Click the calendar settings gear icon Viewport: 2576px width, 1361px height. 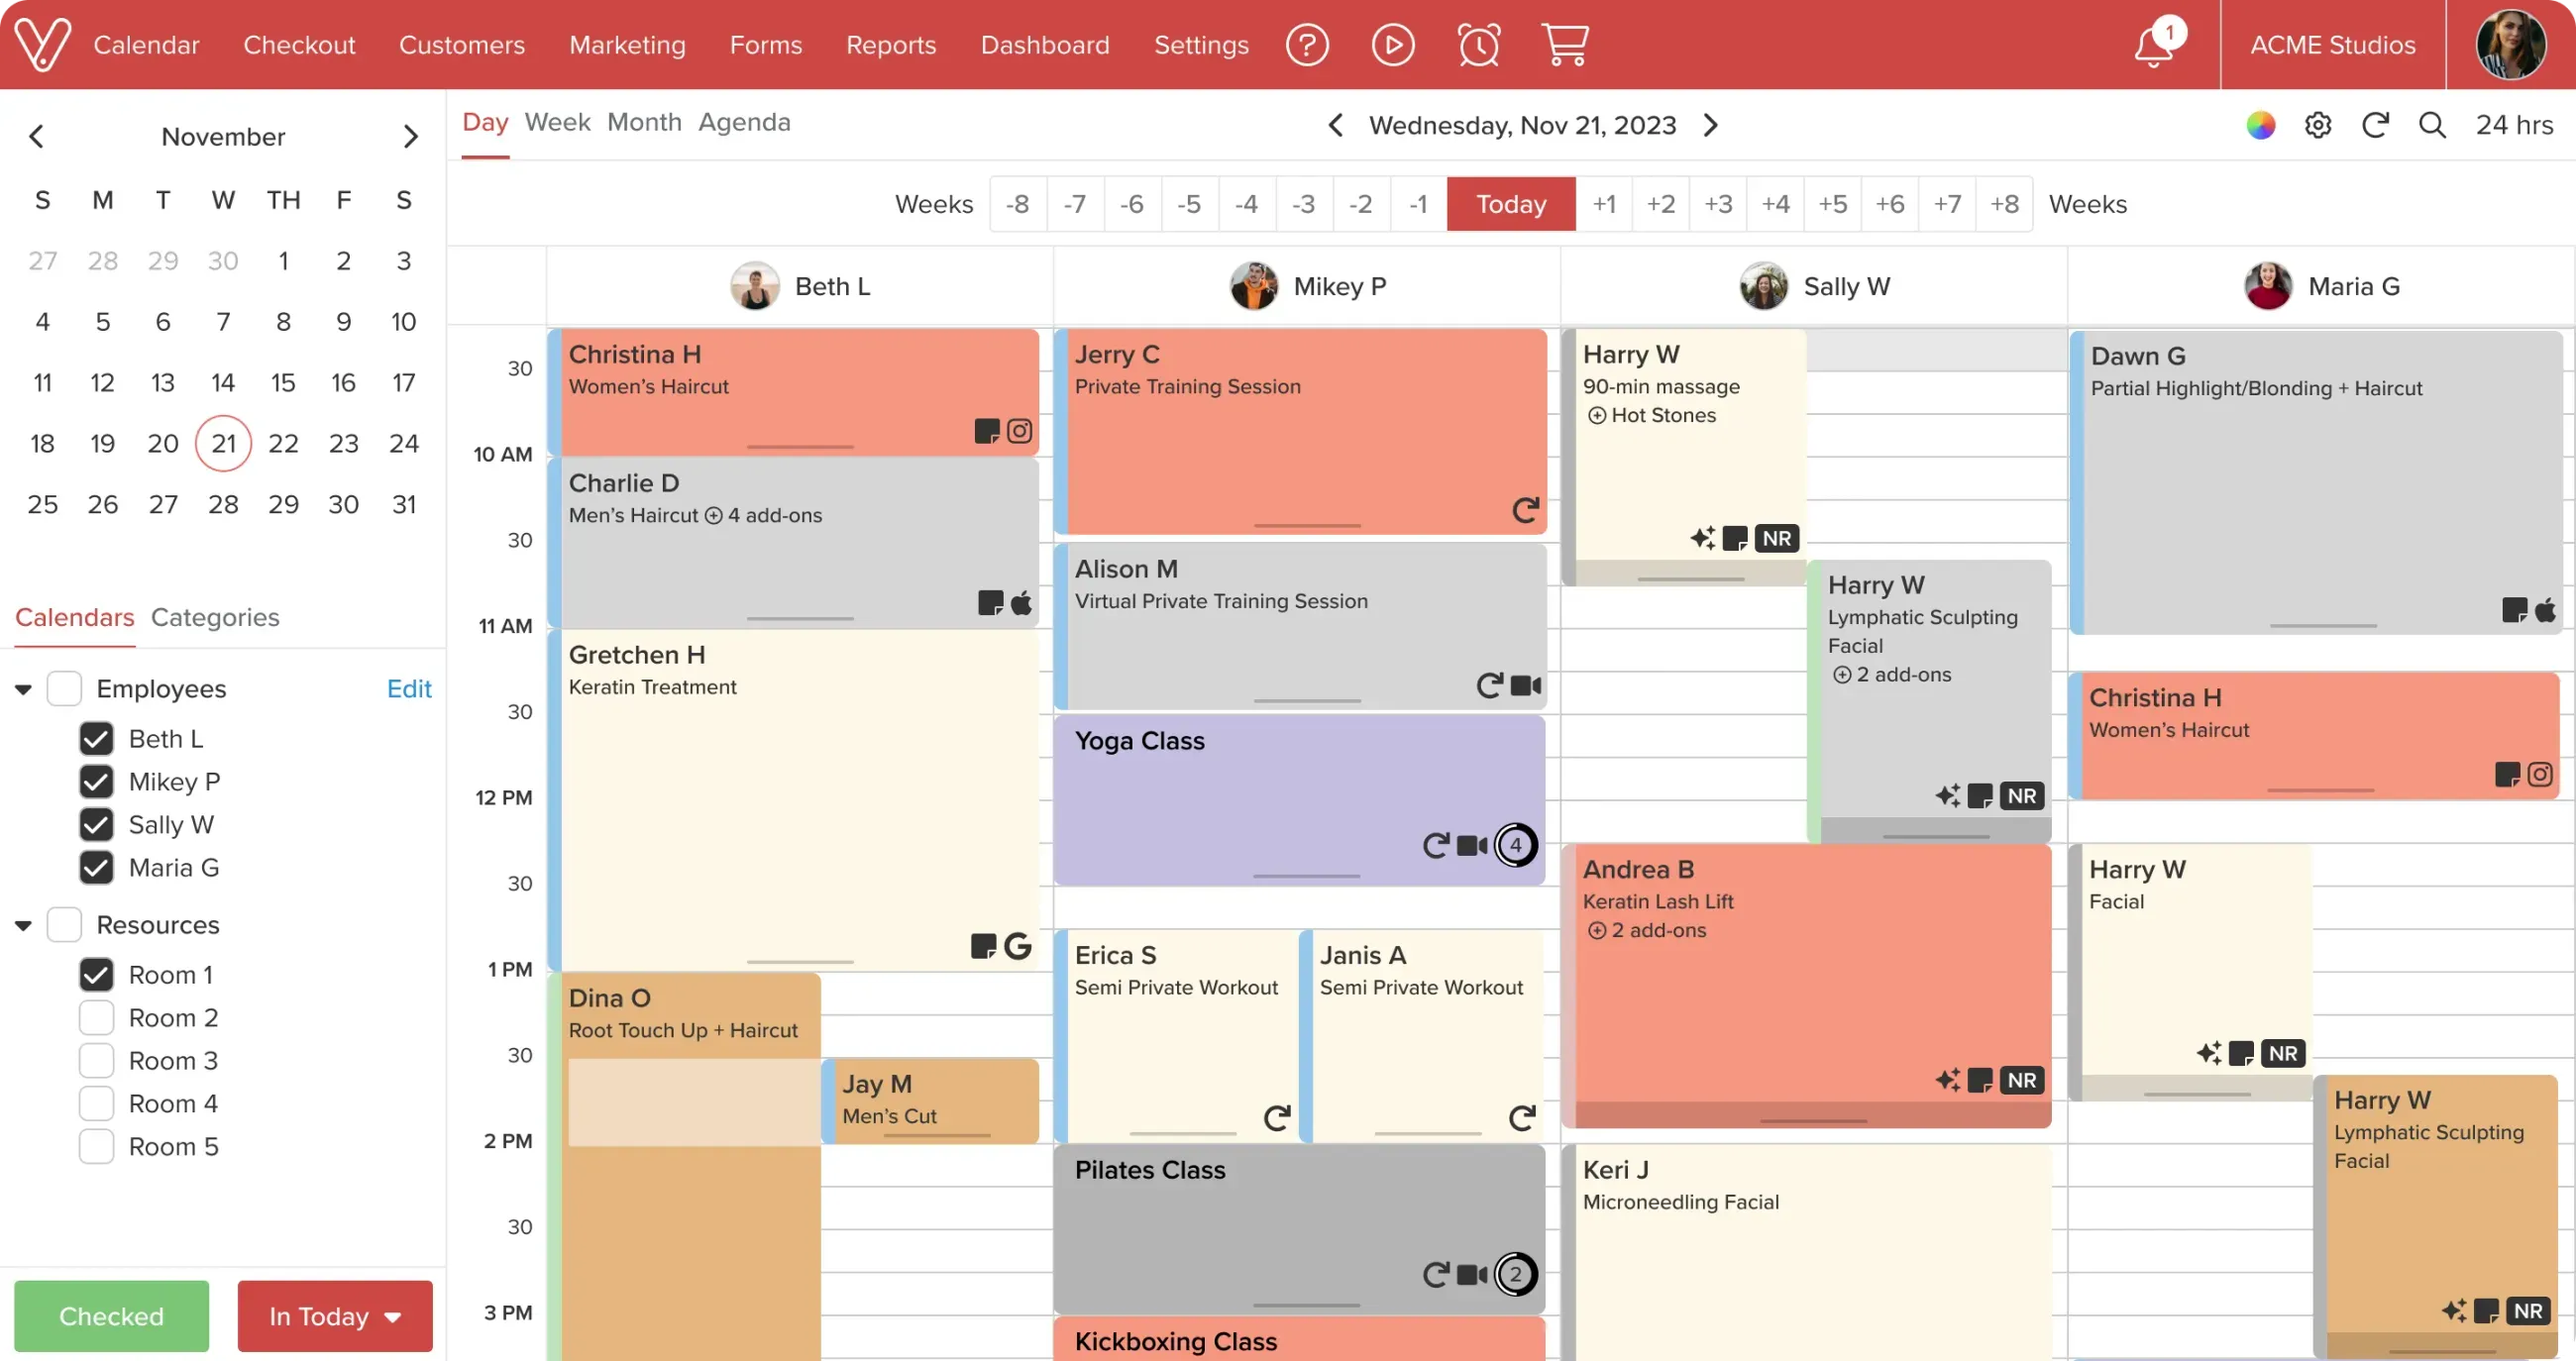coord(2318,125)
